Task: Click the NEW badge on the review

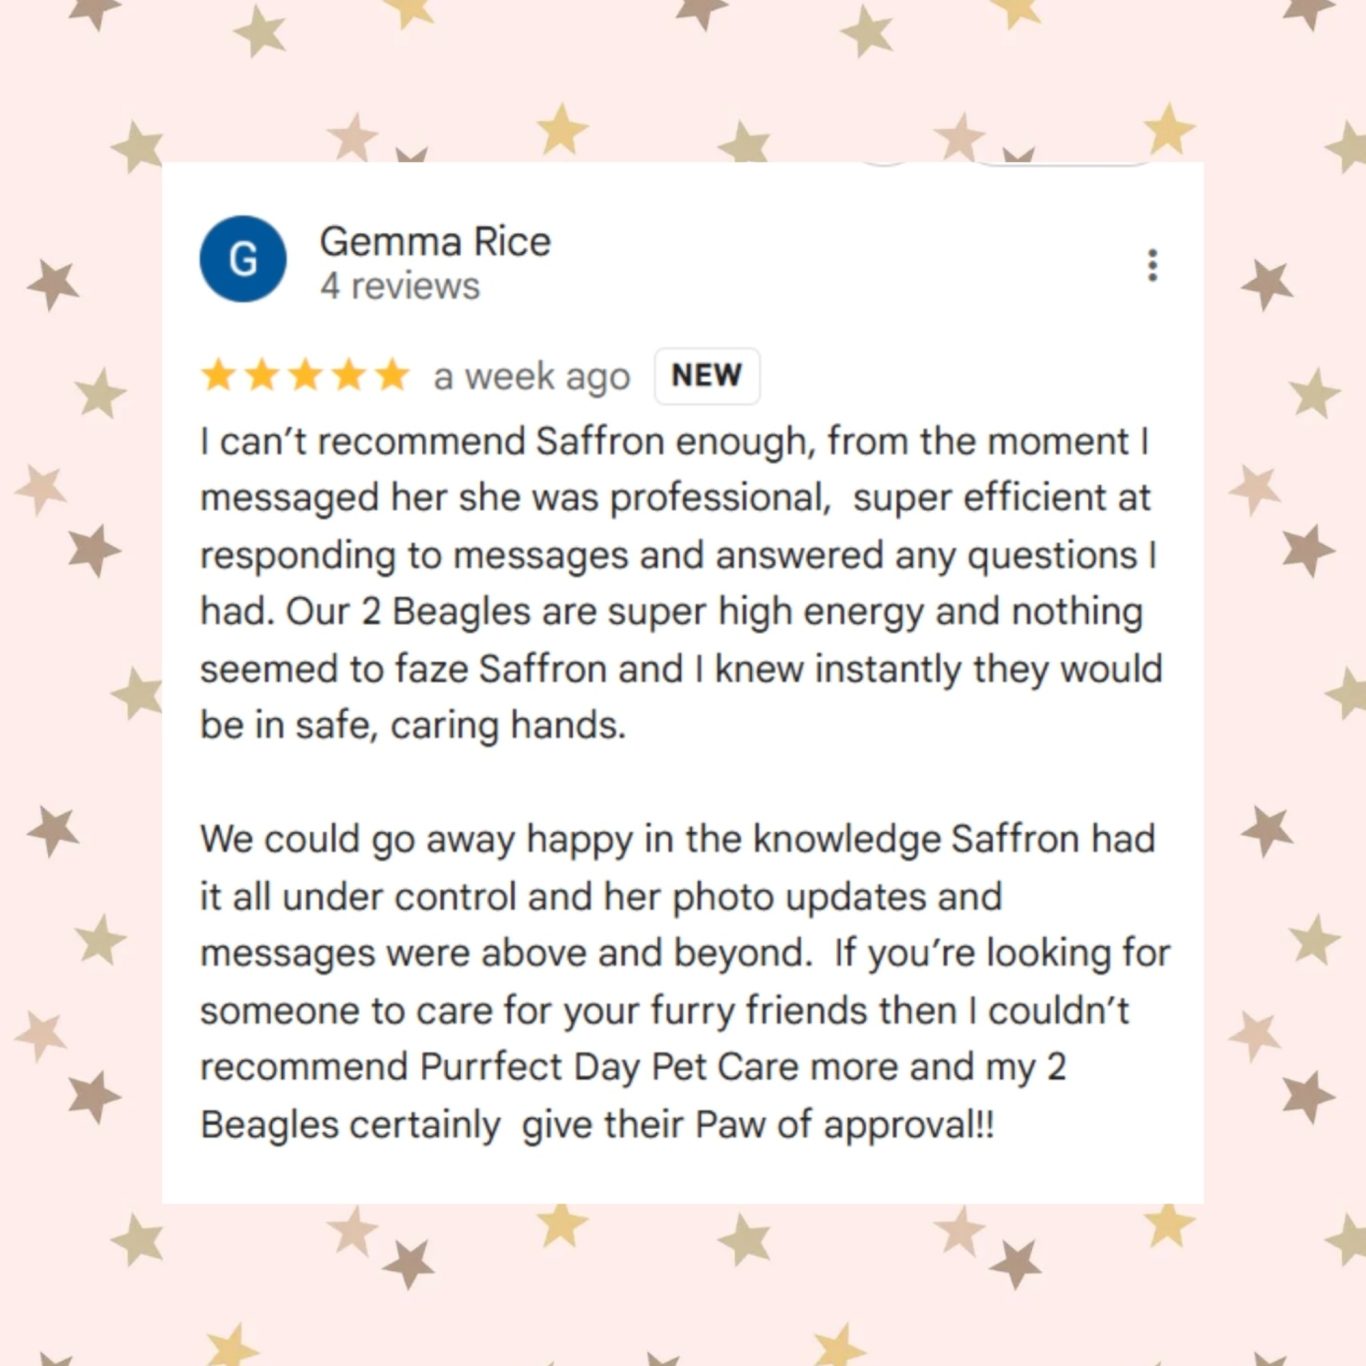Action: coord(707,375)
